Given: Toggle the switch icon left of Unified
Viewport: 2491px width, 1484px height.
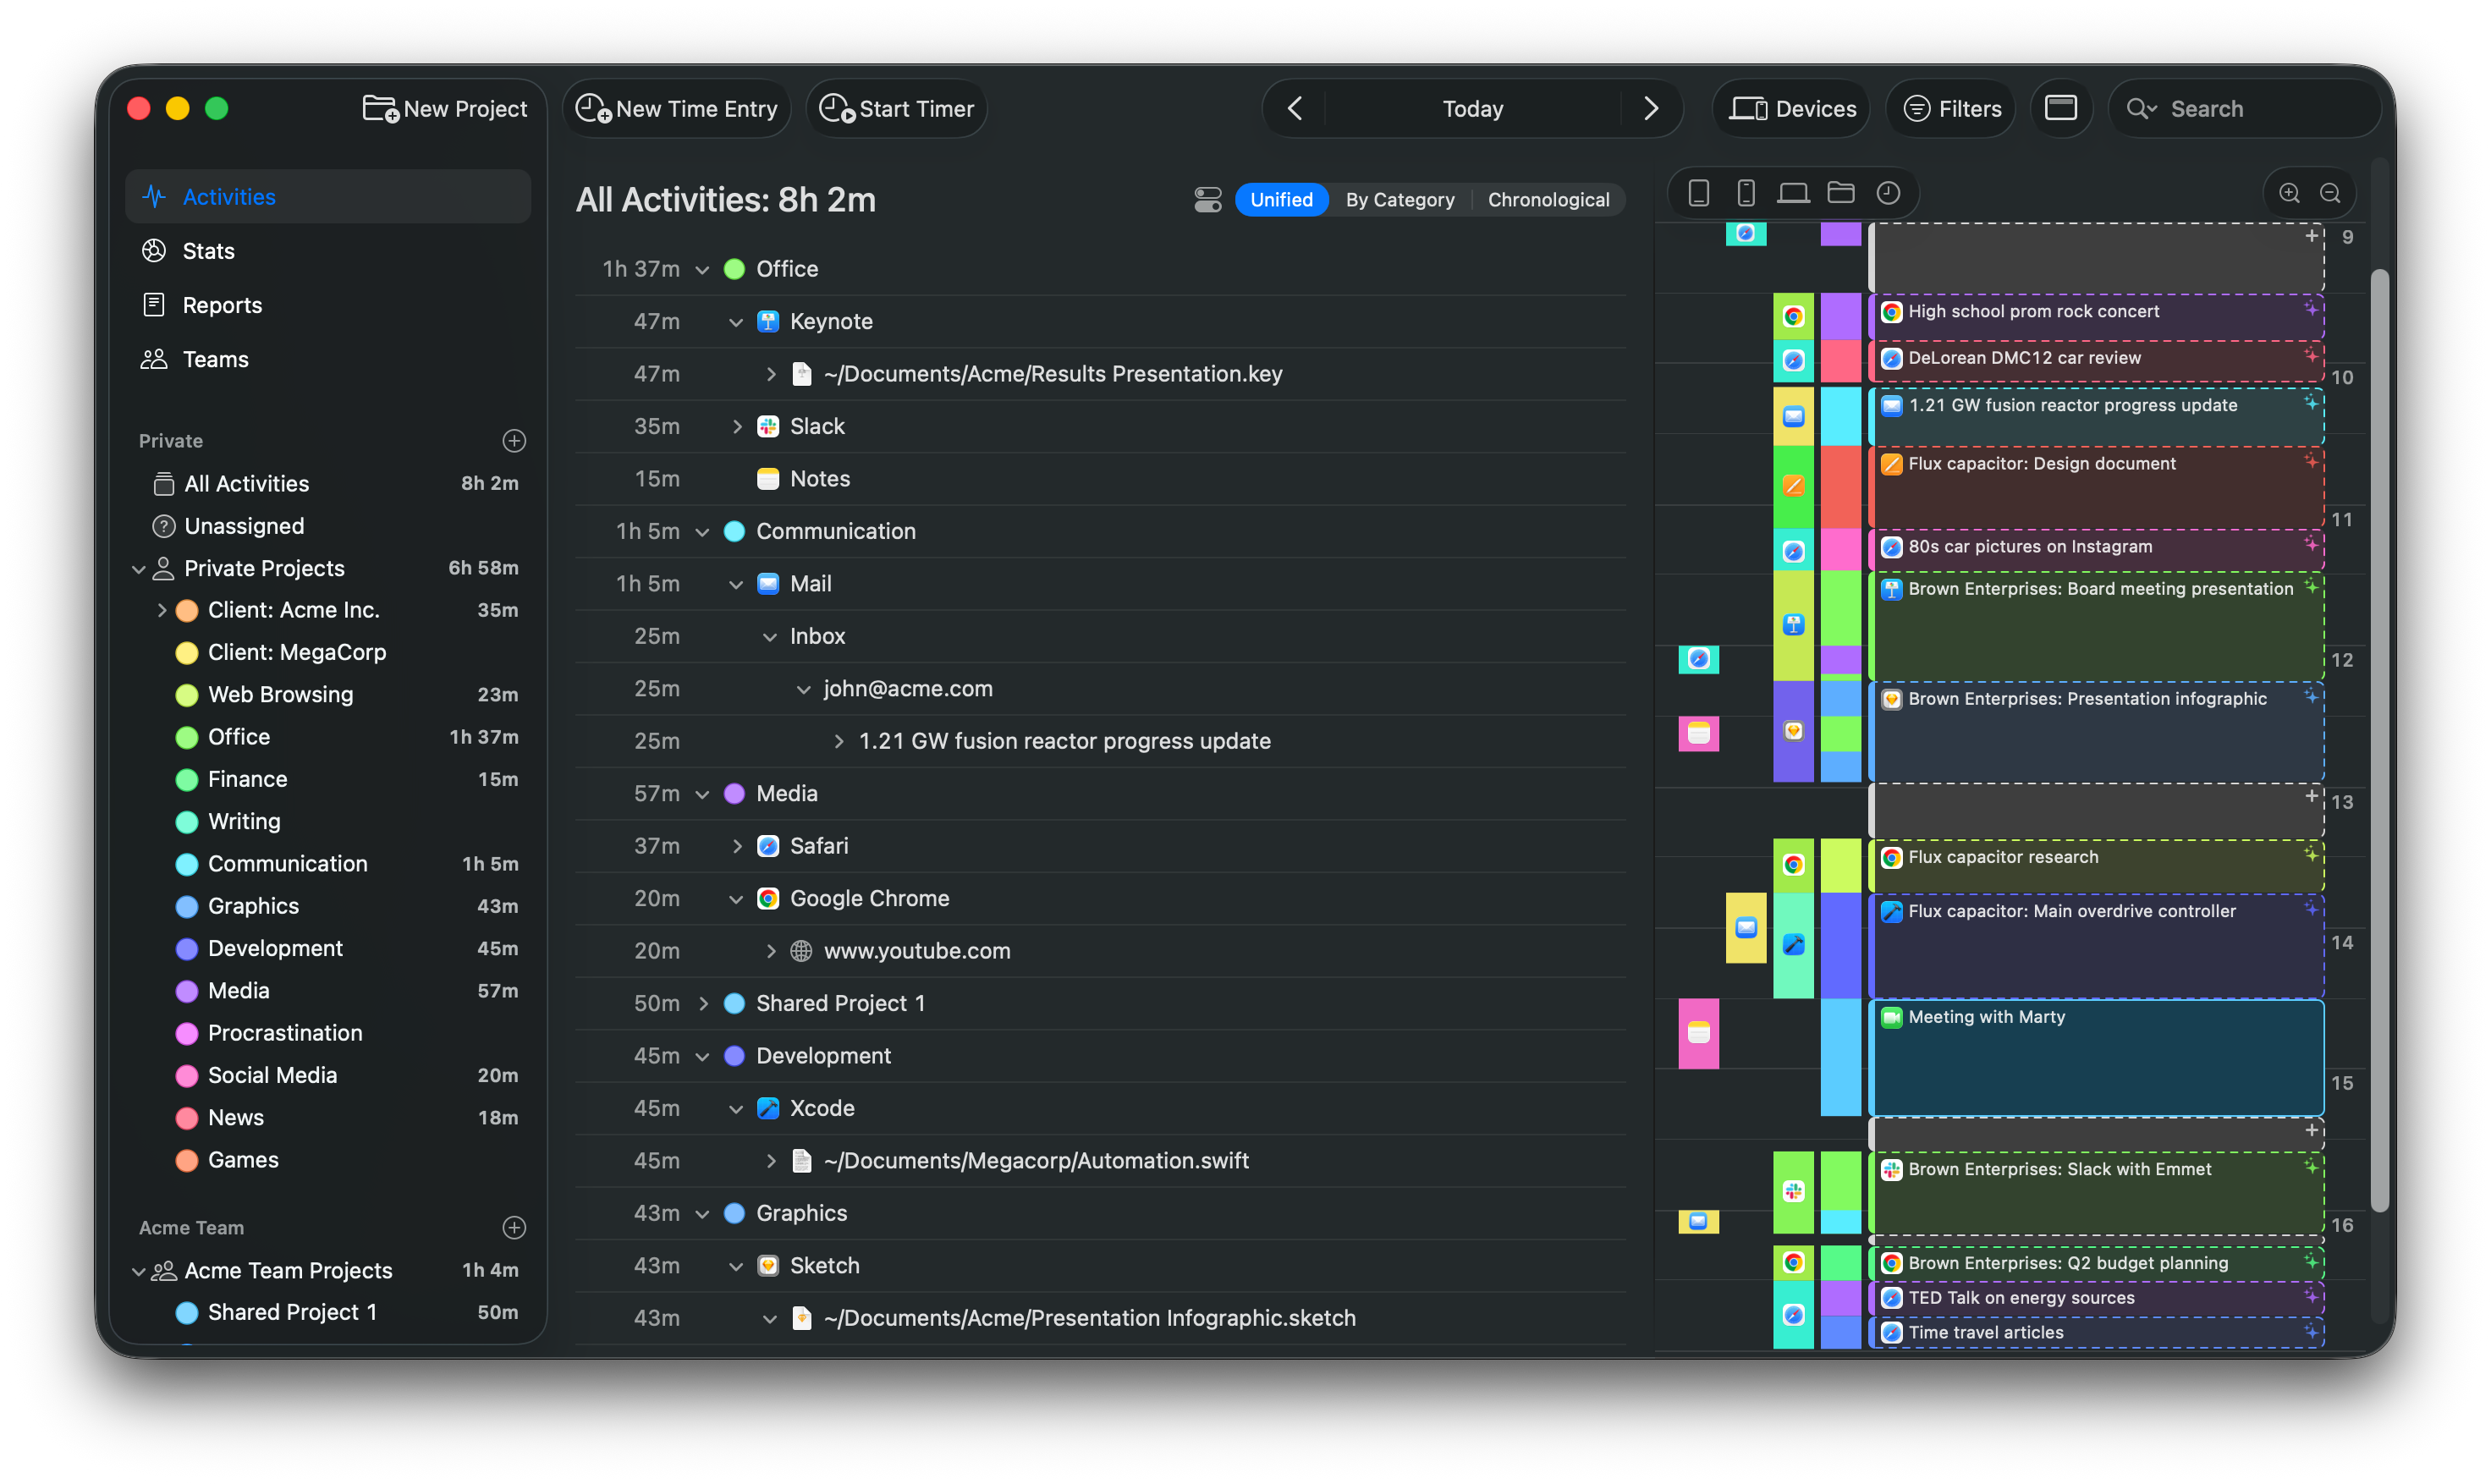Looking at the screenshot, I should pos(1207,200).
